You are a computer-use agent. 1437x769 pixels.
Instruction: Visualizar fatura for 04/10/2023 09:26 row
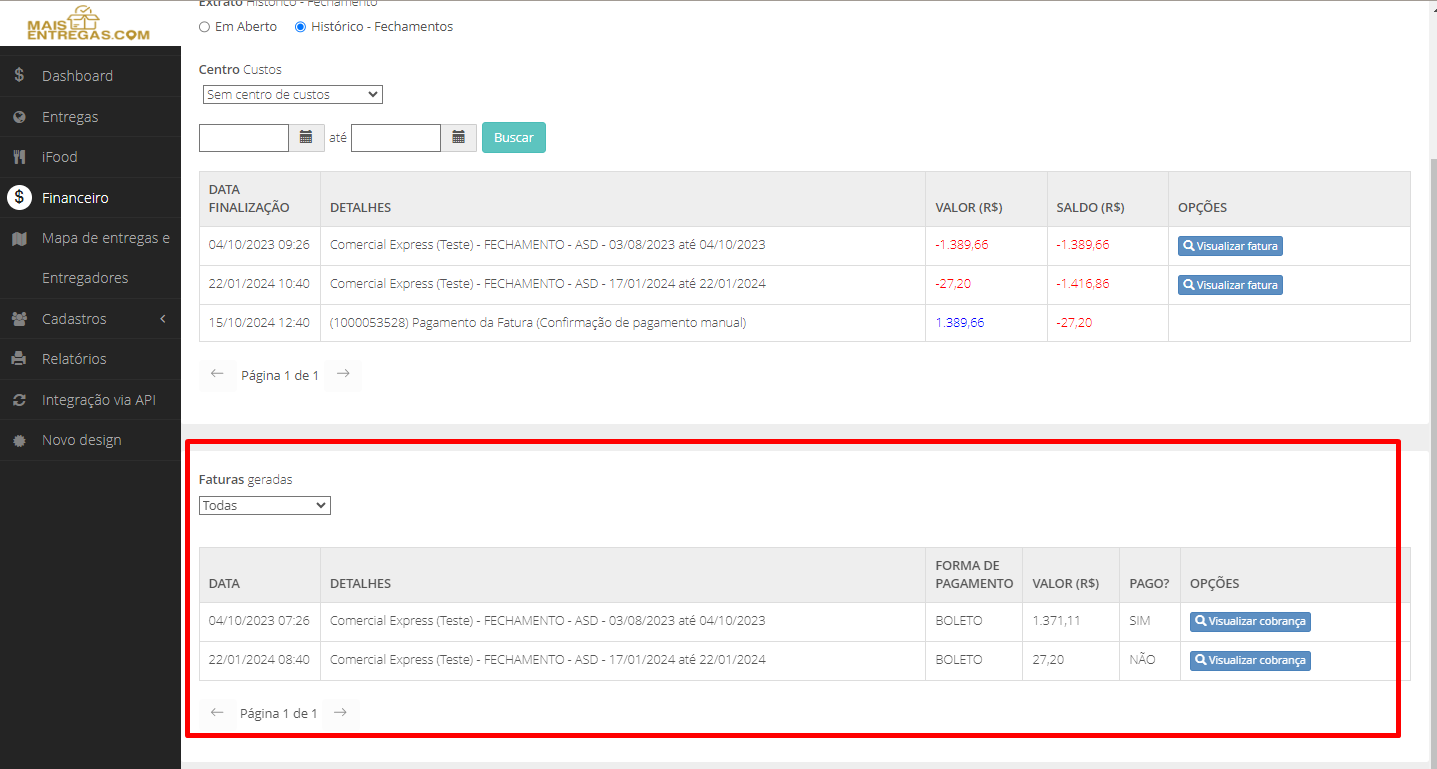click(1230, 246)
